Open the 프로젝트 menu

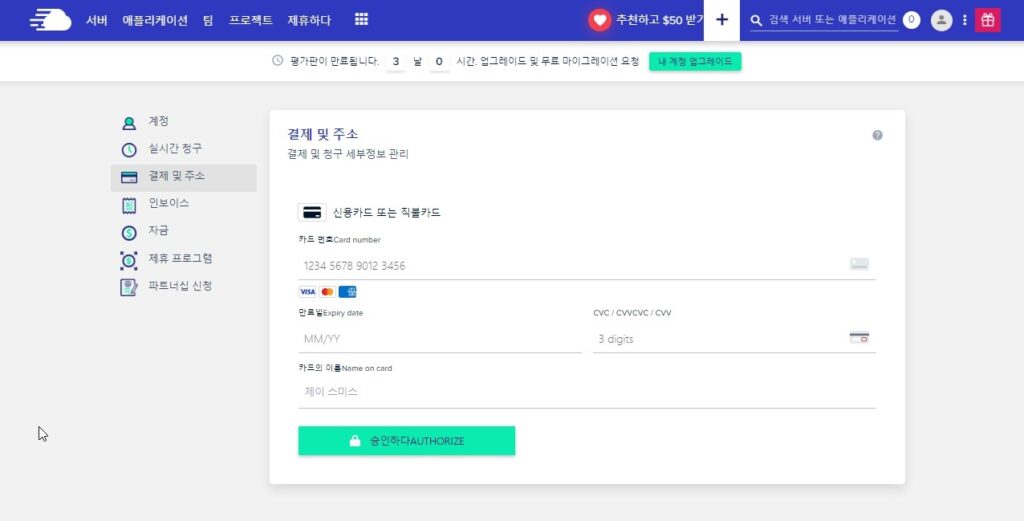coord(251,20)
